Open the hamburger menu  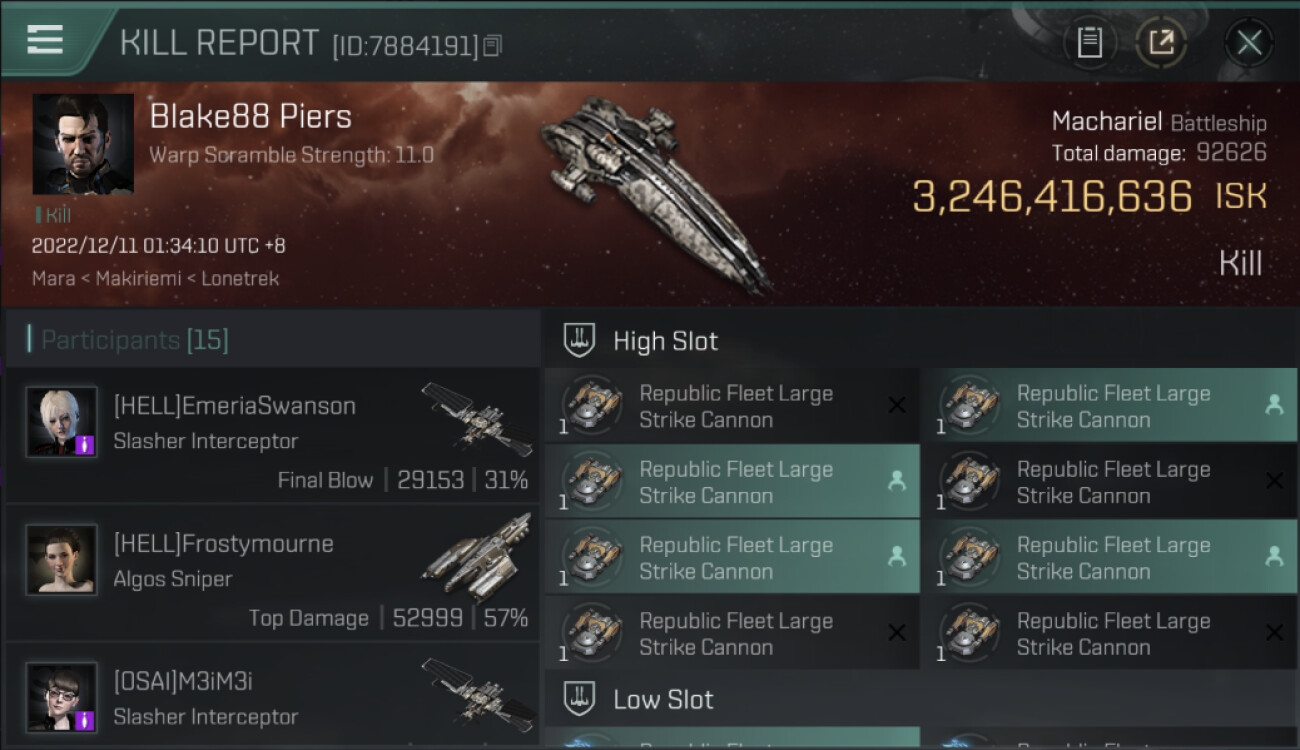45,40
